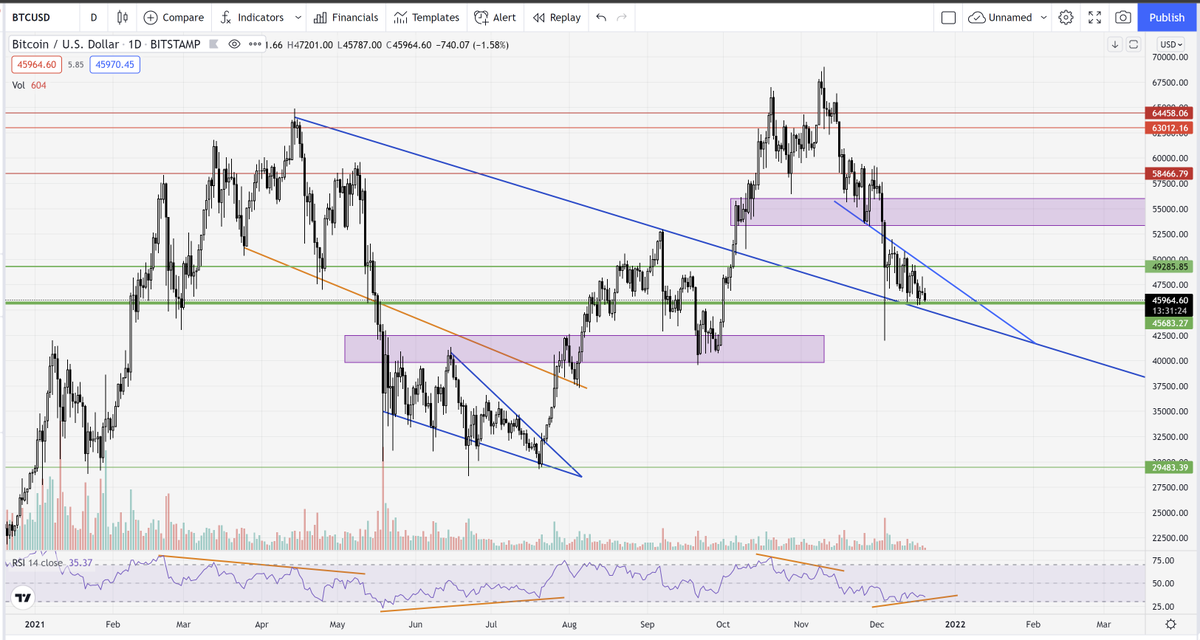Click the red sell price 45964.60

36,64
